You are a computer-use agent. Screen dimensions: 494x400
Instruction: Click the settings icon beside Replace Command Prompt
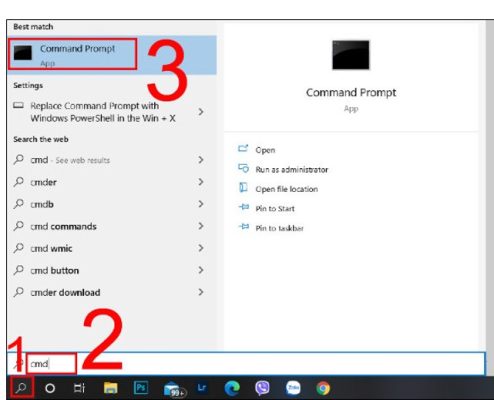pos(18,106)
